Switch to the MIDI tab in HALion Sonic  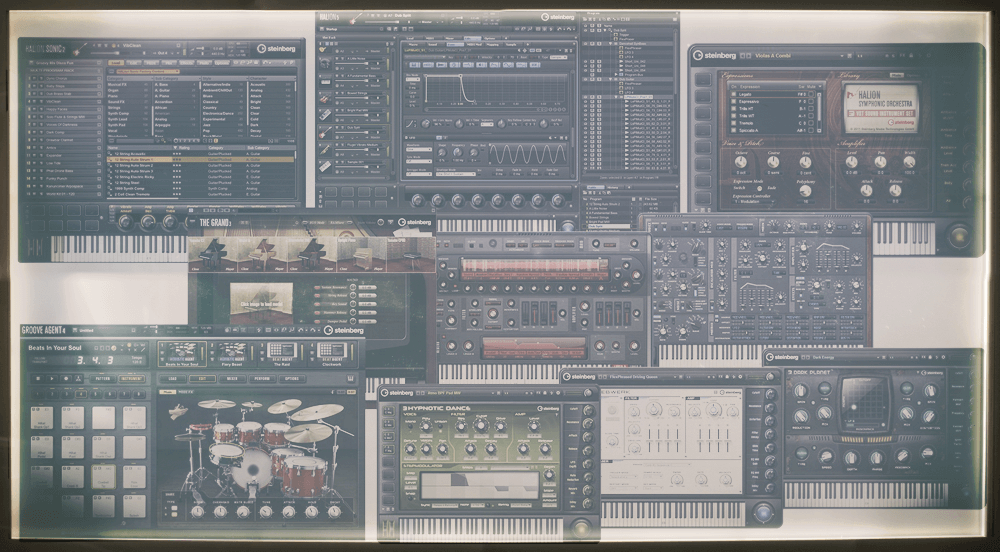point(151,63)
